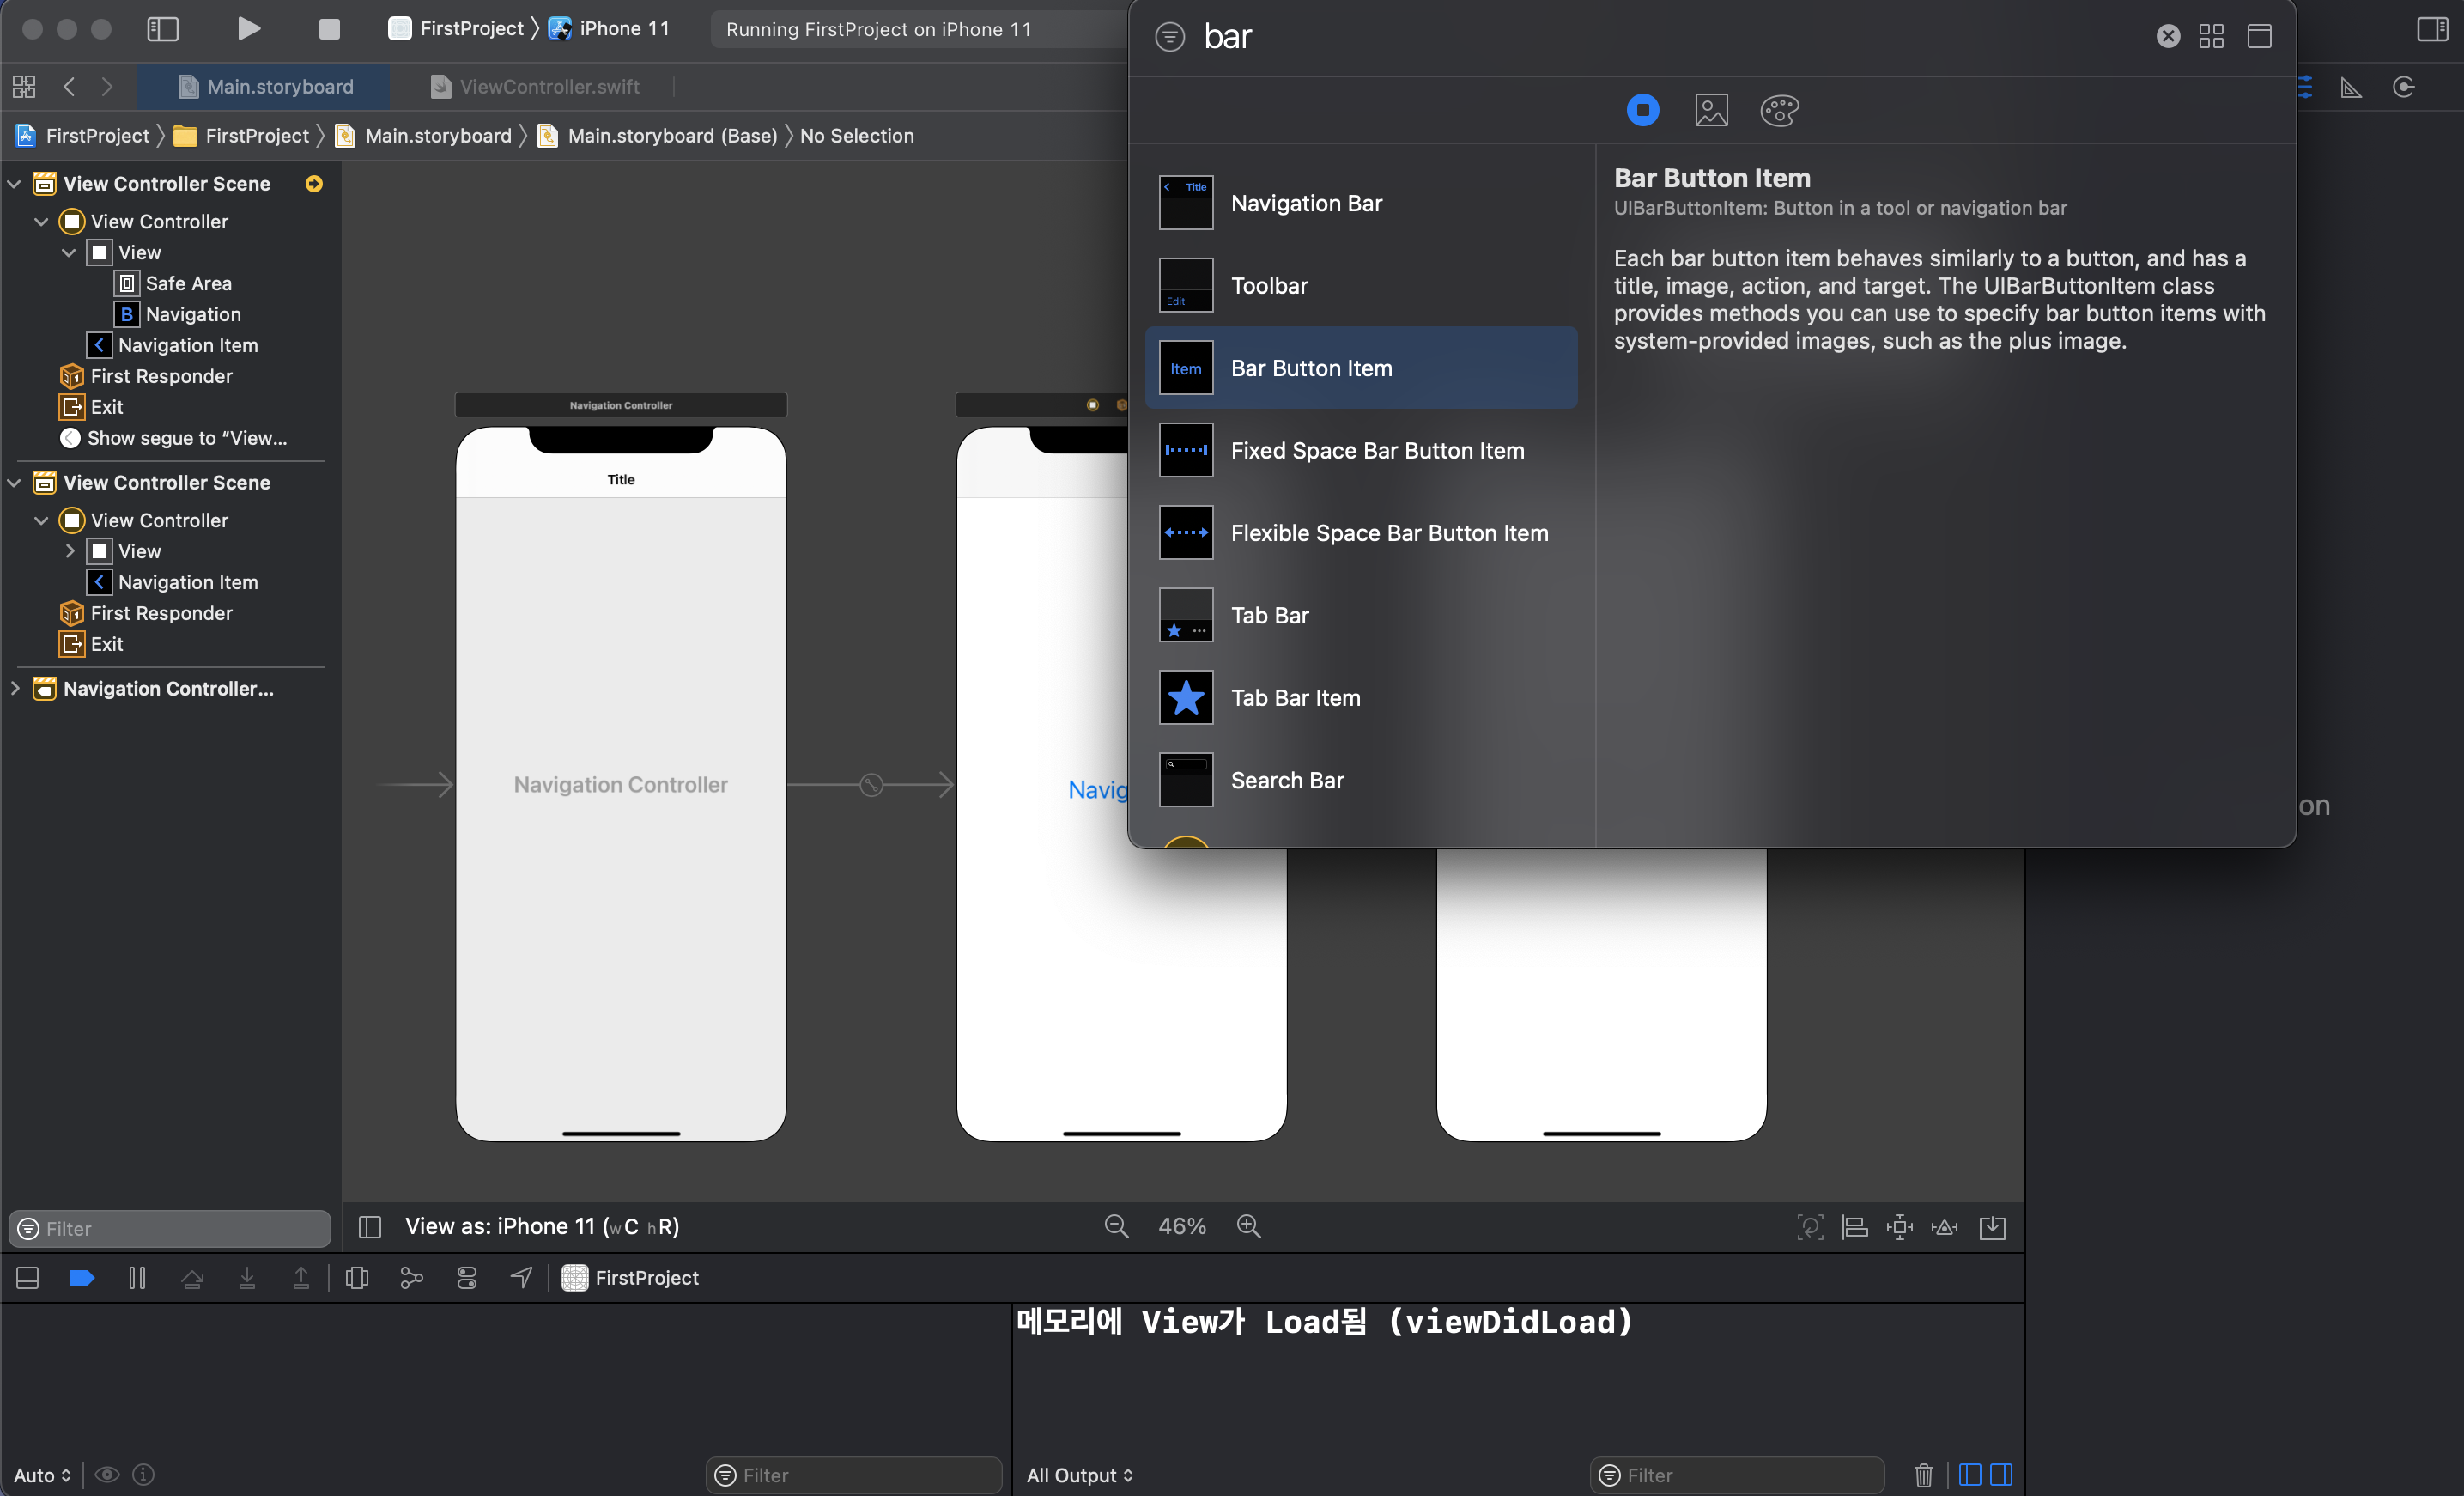Show the Color library tab
This screenshot has width=2464, height=1496.
(1779, 110)
